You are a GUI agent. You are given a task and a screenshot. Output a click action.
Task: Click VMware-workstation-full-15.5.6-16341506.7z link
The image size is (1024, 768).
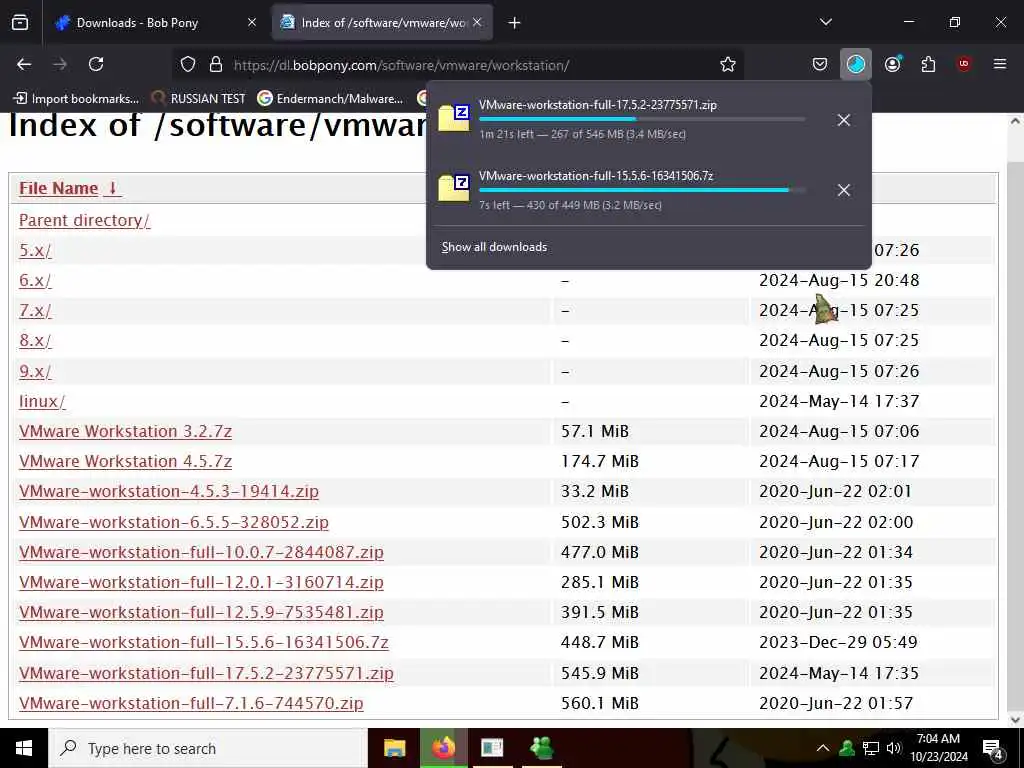[204, 642]
